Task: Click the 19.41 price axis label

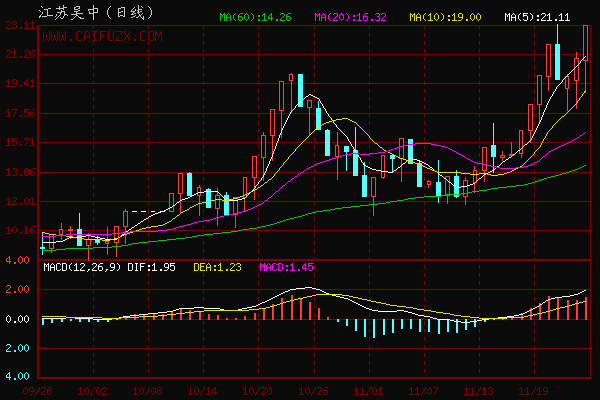Action: coord(20,83)
